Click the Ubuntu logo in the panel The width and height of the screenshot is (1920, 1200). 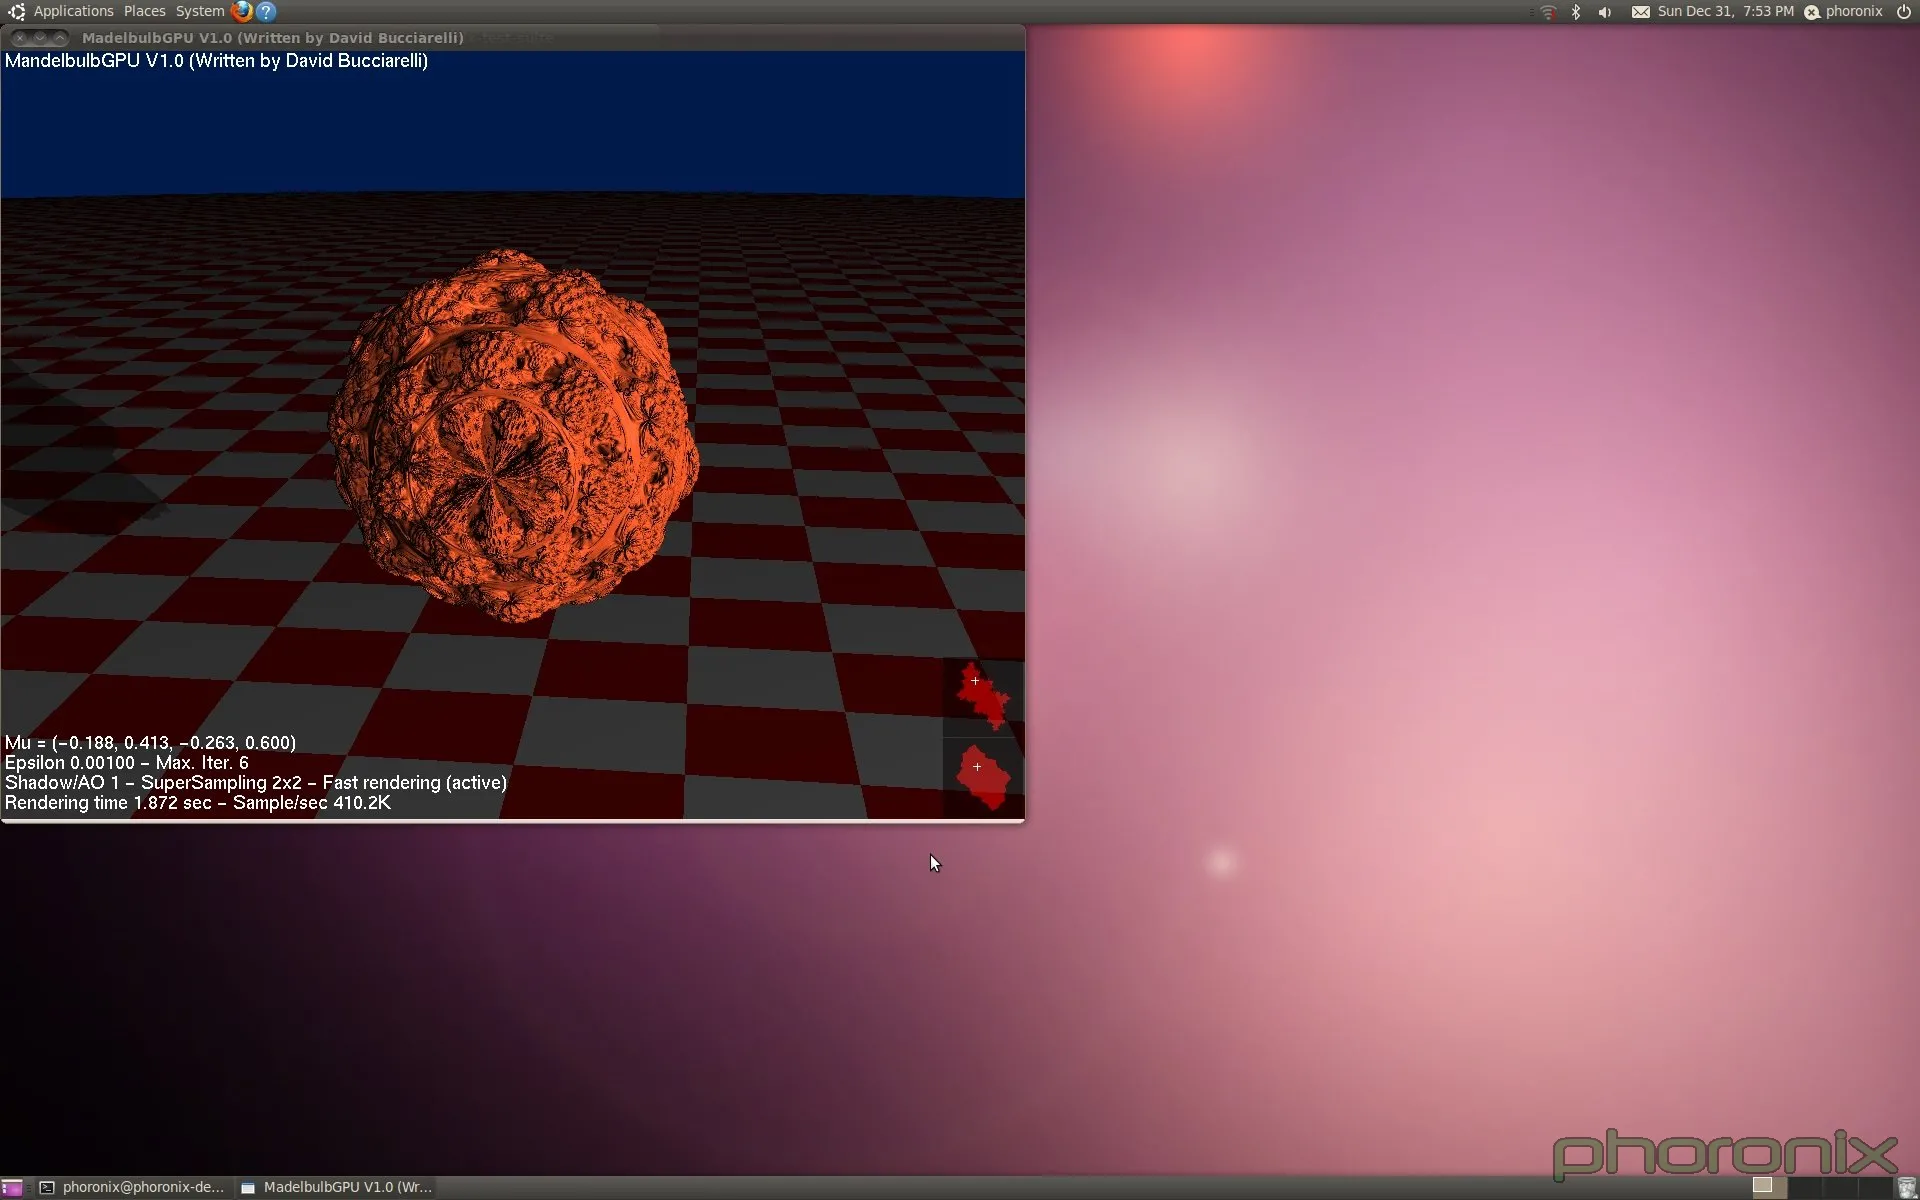[16, 12]
